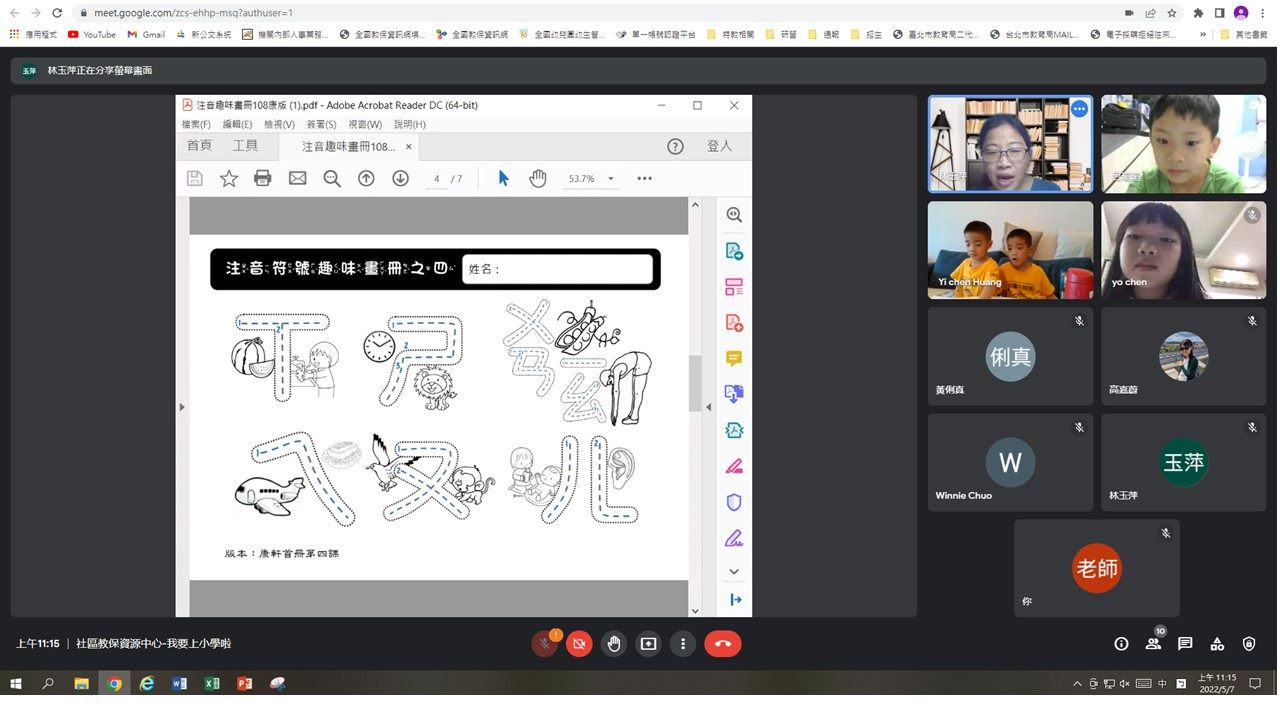Open Chrome extensions puzzle icon
This screenshot has width=1280, height=720.
(x=1198, y=13)
